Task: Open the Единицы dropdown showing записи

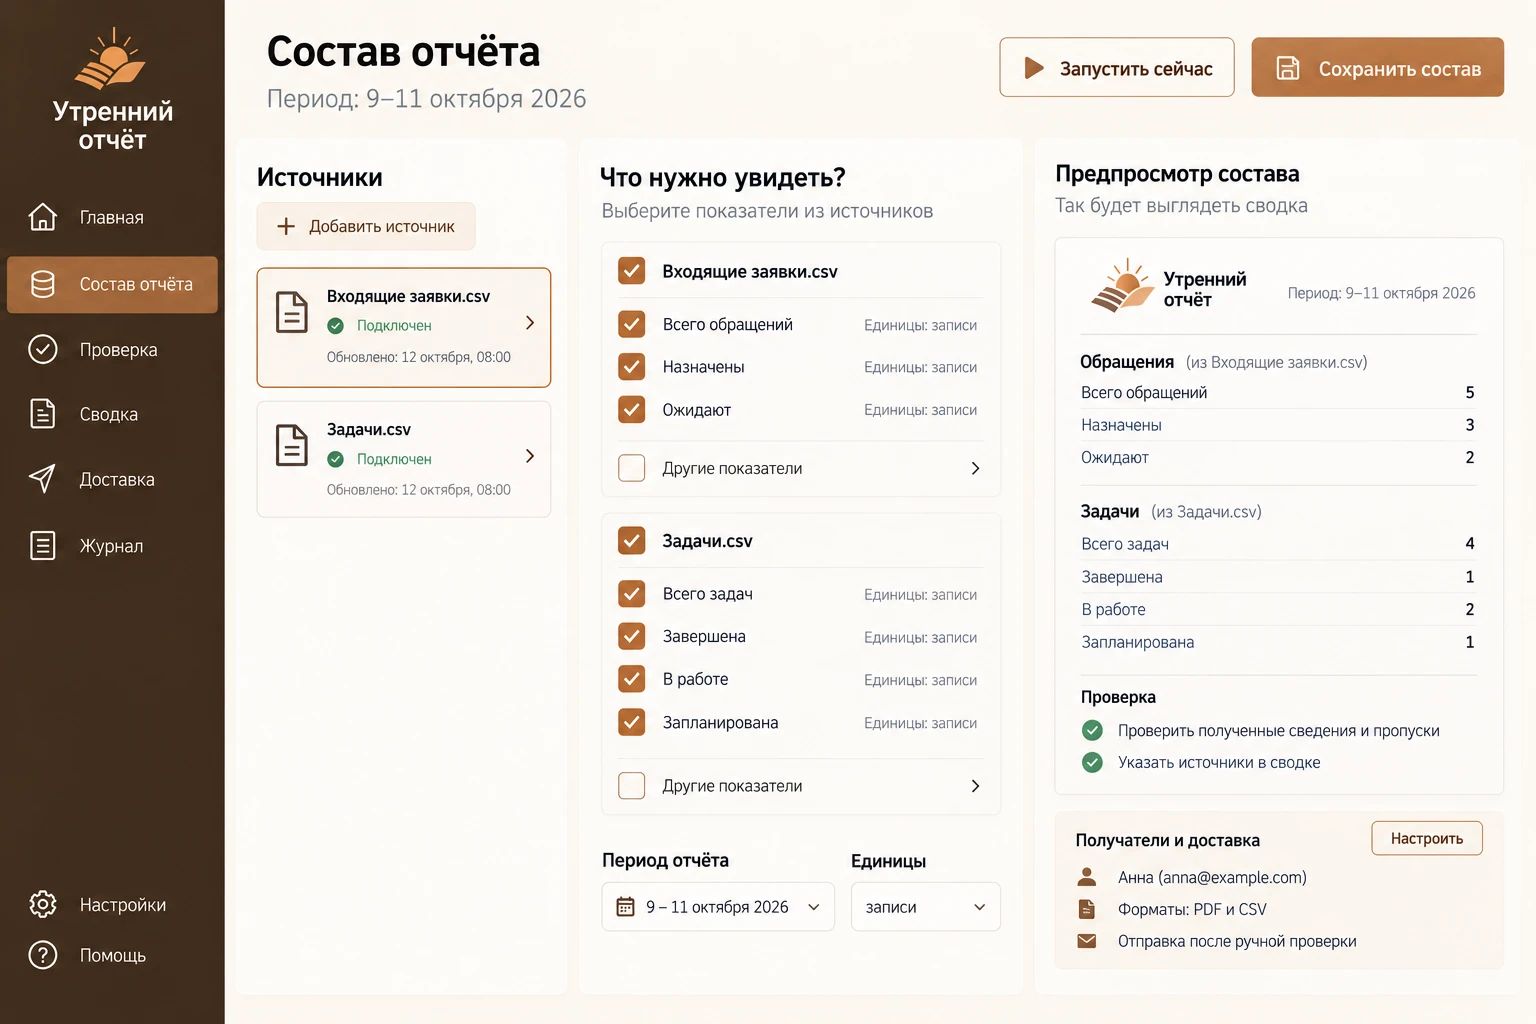Action: click(x=925, y=907)
